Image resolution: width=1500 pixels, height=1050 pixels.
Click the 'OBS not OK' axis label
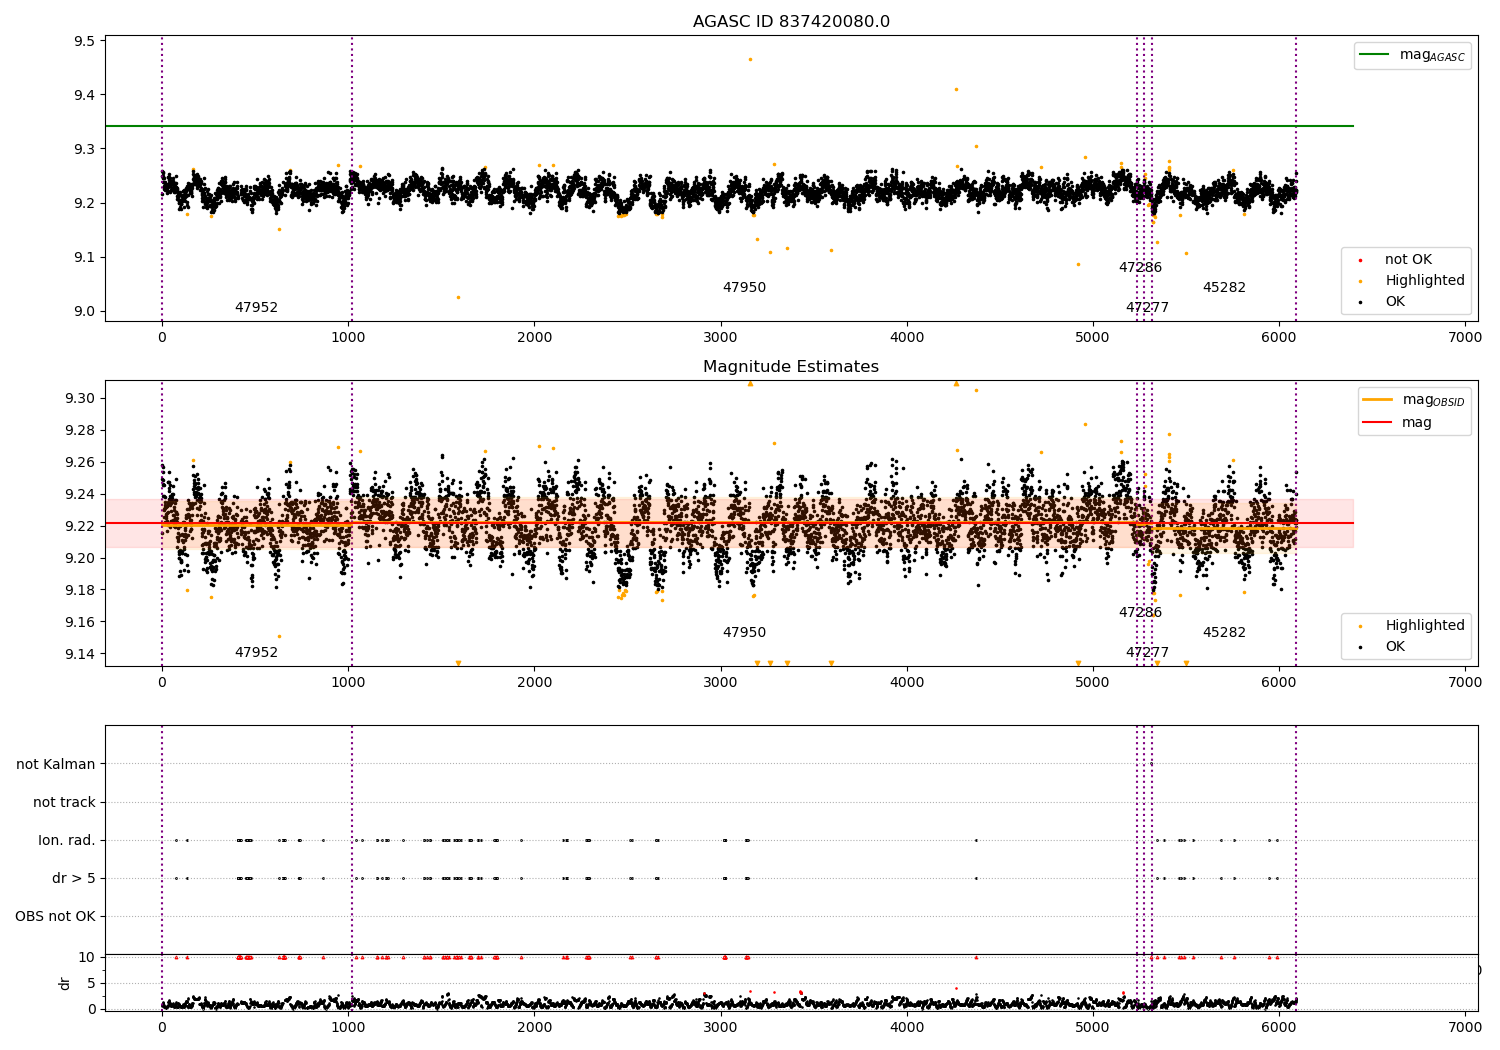coord(55,917)
